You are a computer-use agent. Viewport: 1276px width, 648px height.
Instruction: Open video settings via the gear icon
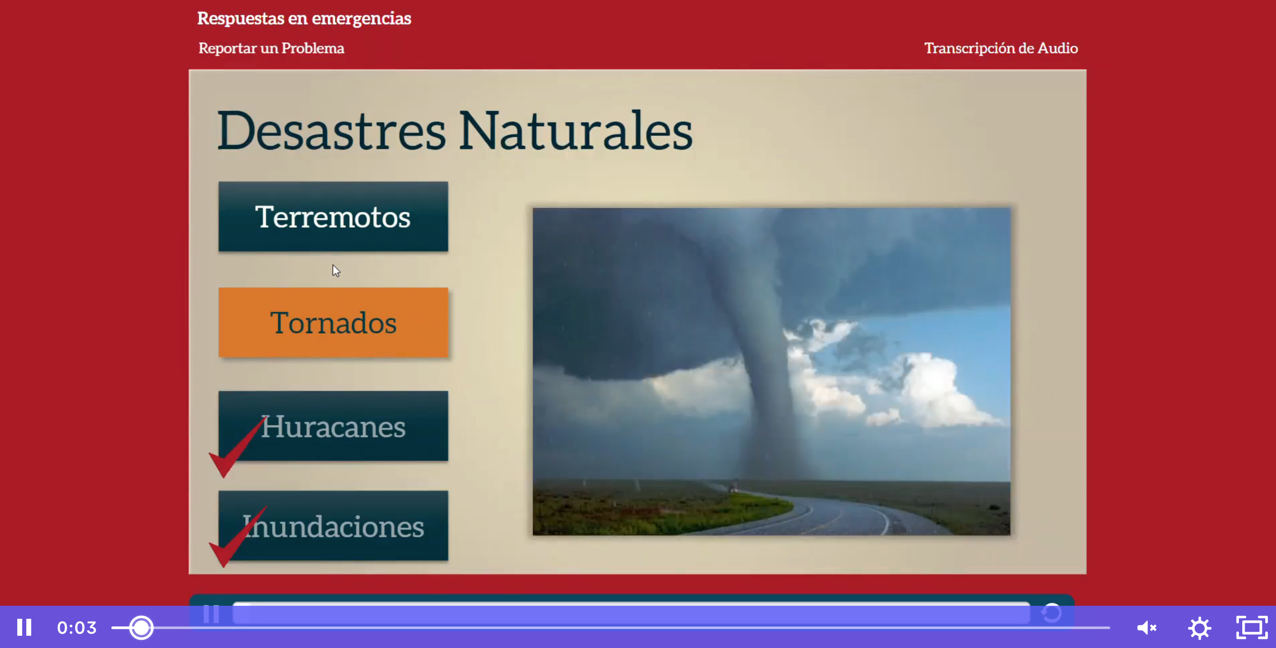pos(1199,627)
